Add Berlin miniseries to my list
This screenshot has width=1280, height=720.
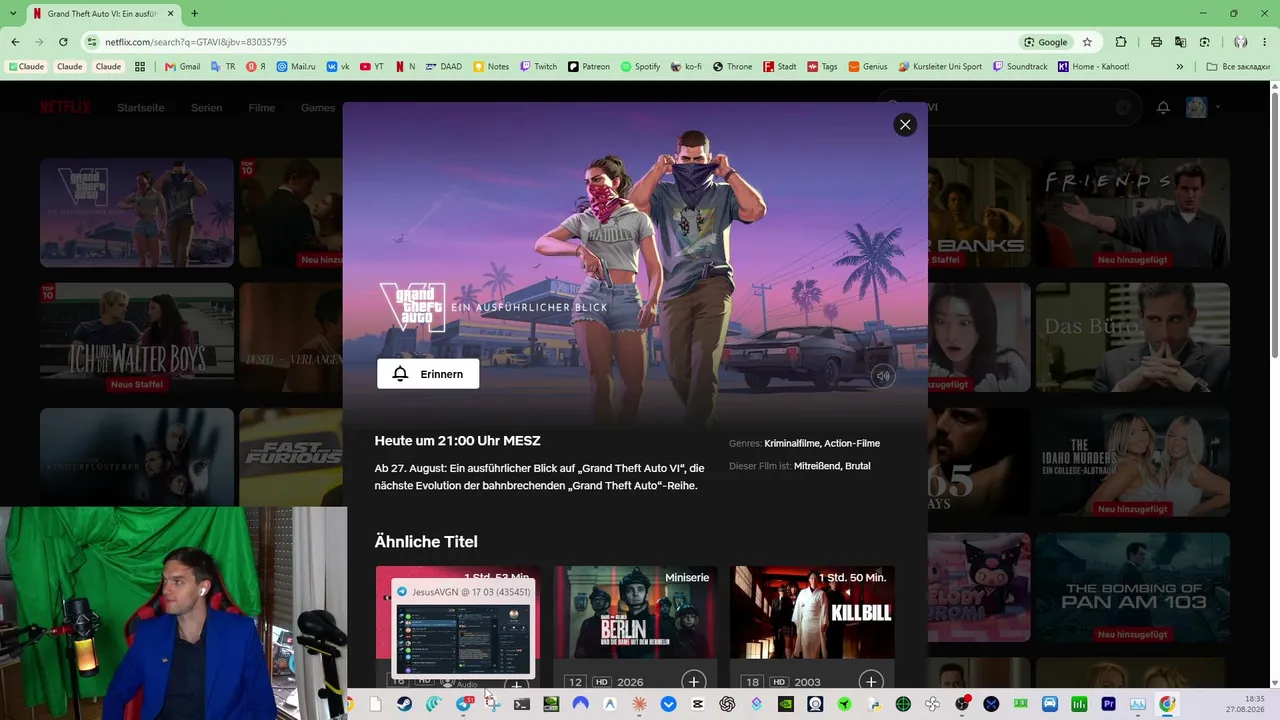click(693, 682)
